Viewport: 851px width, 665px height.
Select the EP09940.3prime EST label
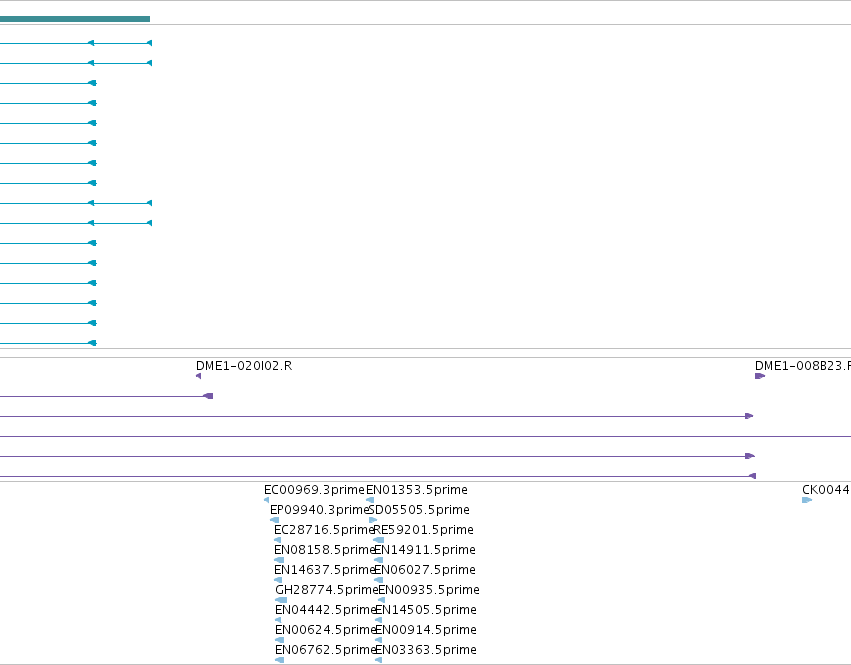[x=320, y=510]
